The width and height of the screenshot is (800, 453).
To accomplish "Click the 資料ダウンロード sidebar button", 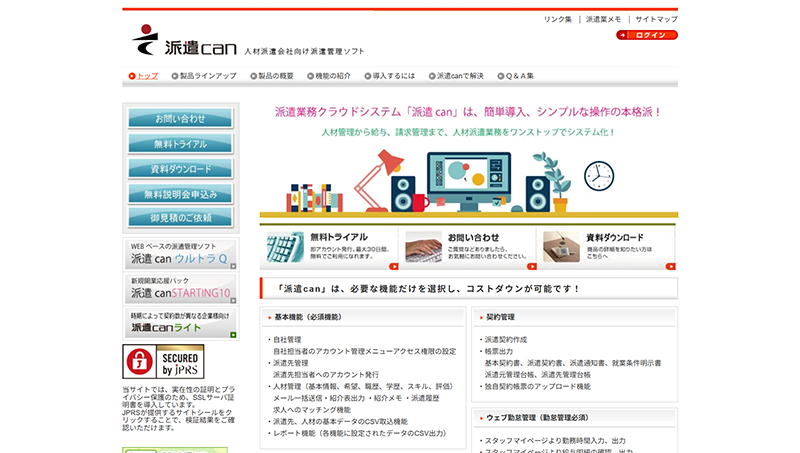I will click(180, 169).
